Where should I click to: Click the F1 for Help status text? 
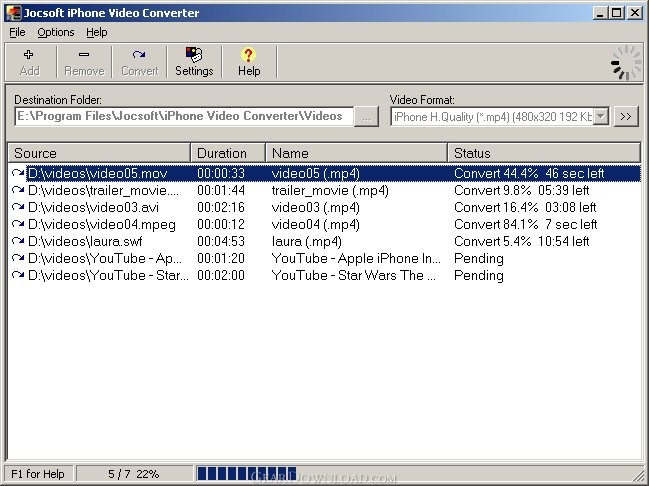coord(38,474)
